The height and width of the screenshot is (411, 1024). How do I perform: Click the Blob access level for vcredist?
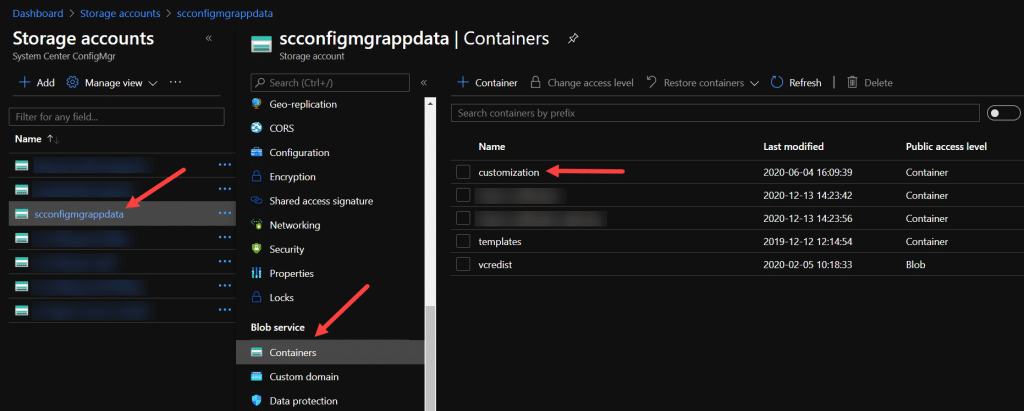915,264
